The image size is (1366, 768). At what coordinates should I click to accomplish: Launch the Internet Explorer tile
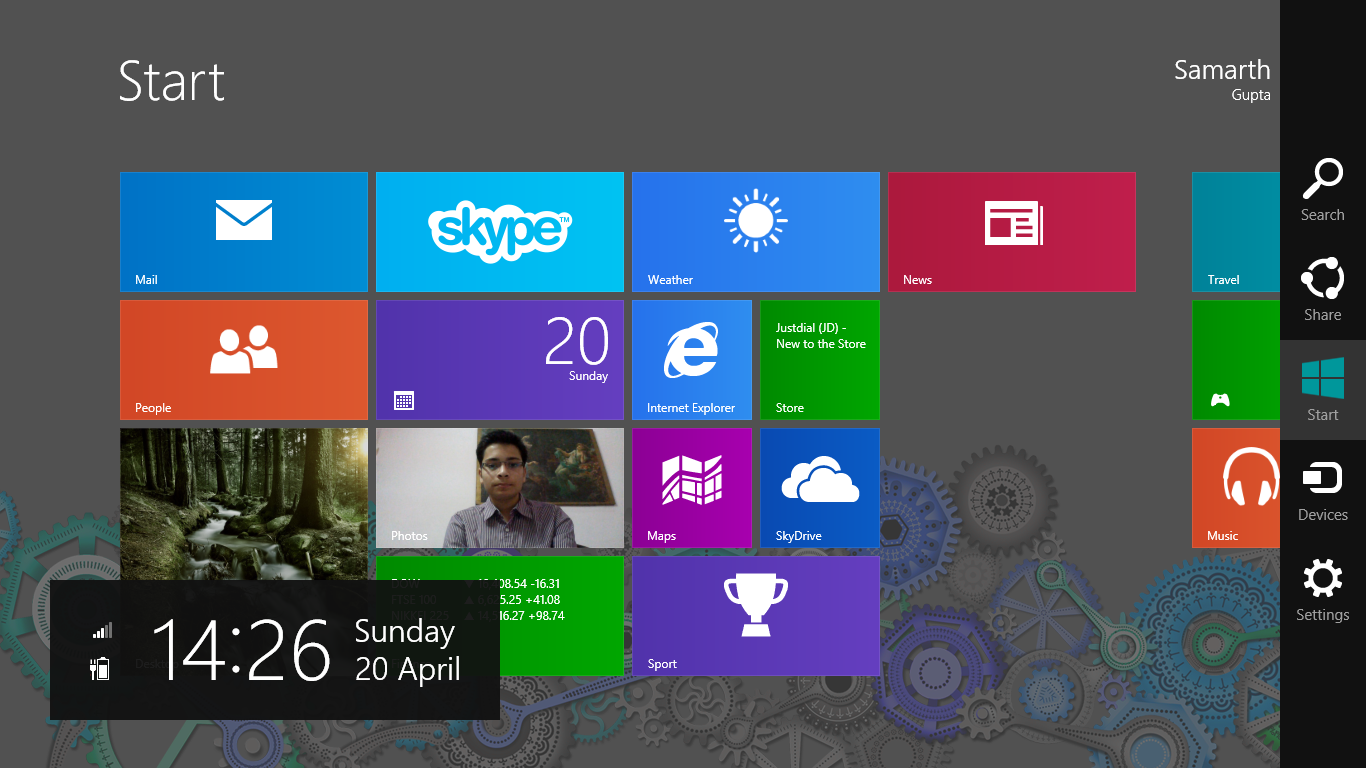[x=692, y=360]
